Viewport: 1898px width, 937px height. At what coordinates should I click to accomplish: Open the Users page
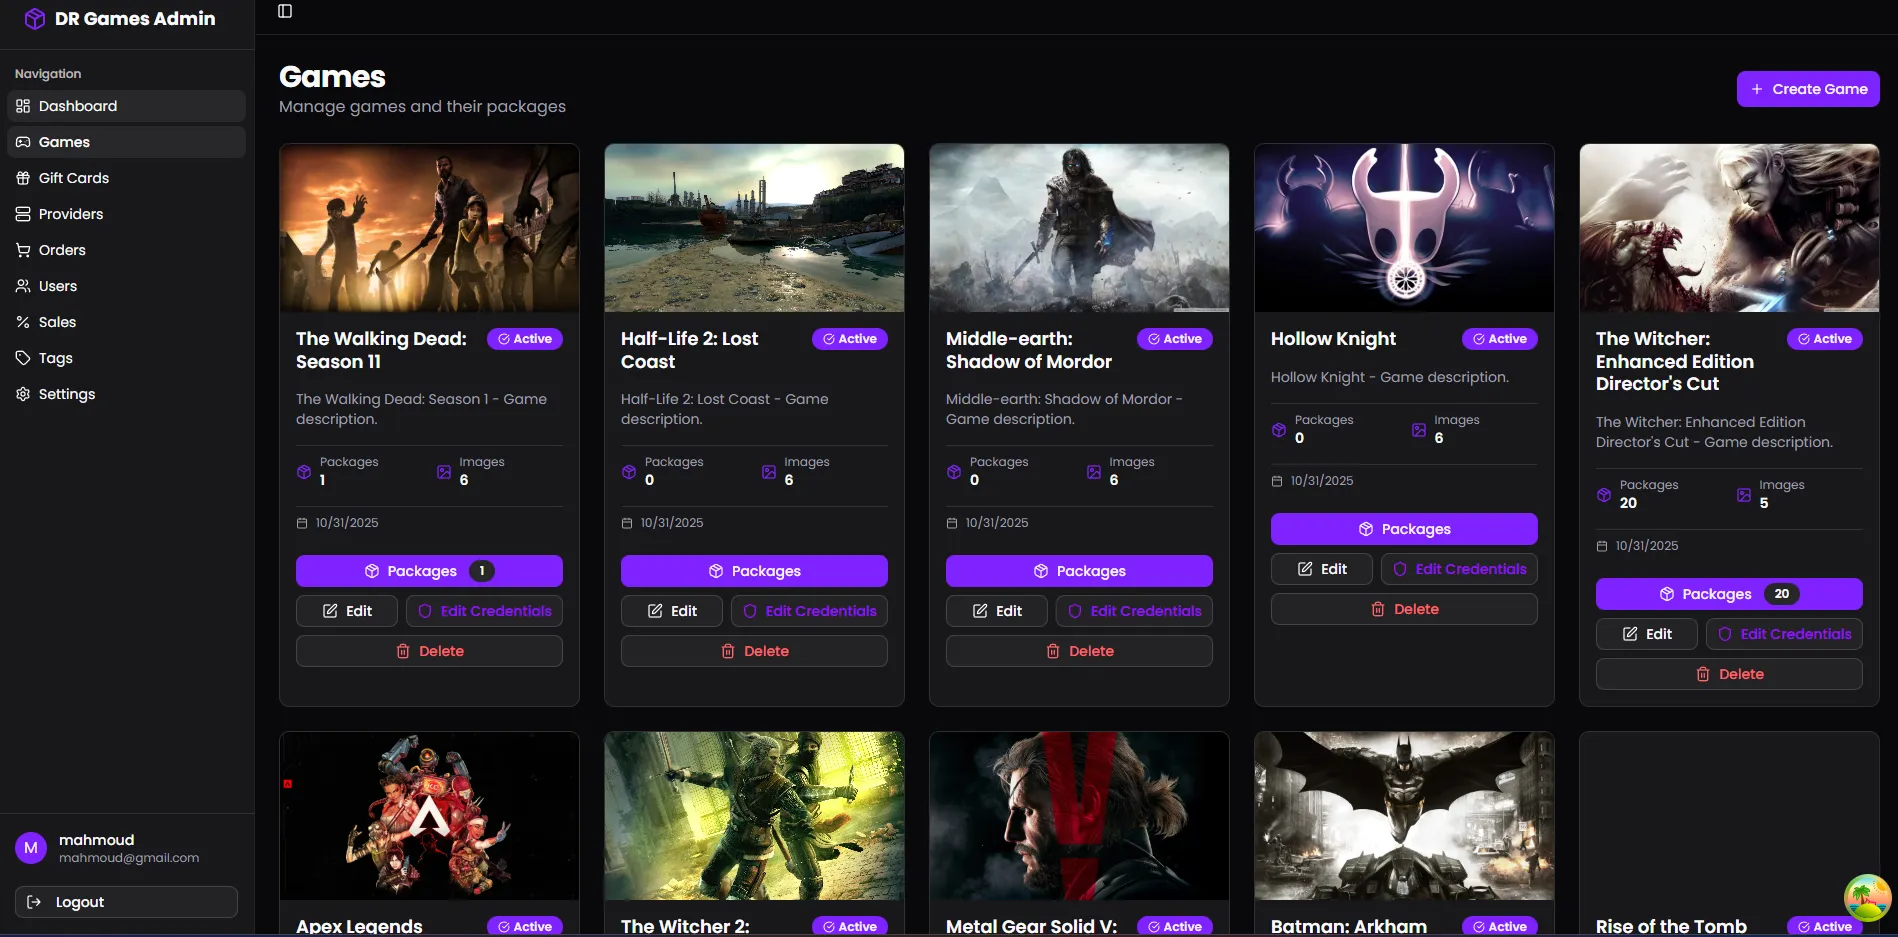pos(126,286)
